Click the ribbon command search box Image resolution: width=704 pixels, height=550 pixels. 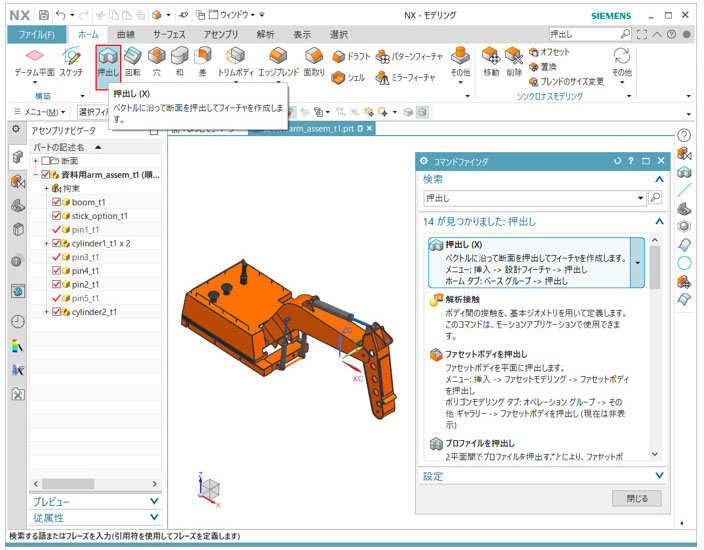585,34
